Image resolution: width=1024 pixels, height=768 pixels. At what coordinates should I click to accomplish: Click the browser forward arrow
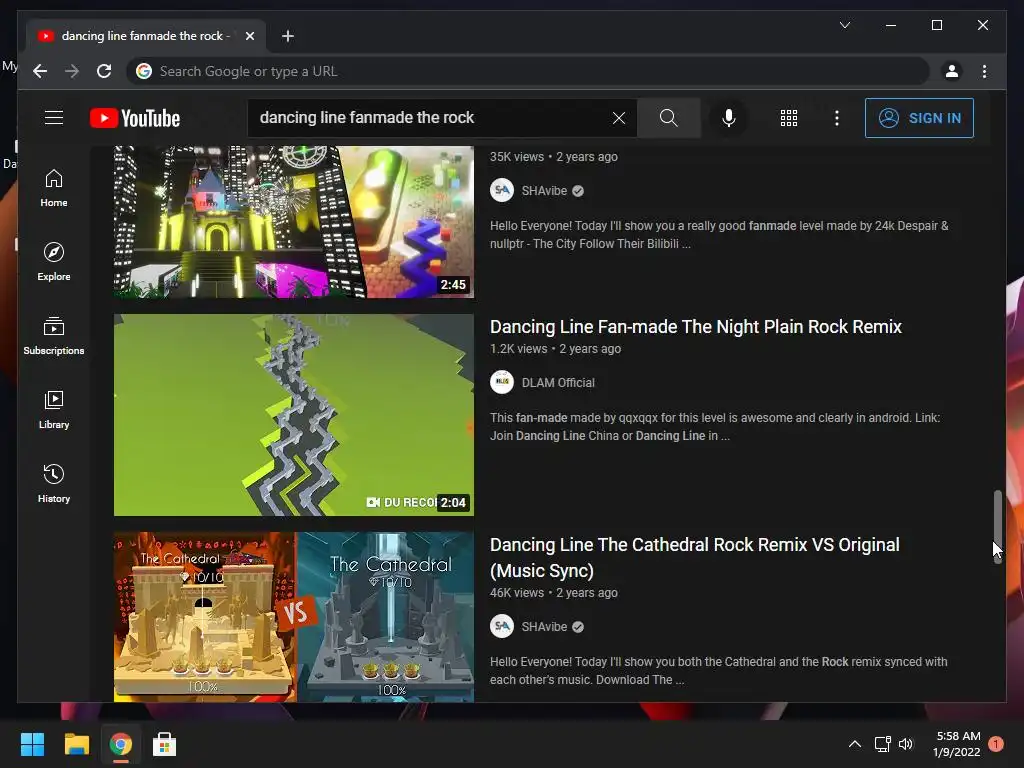tap(72, 71)
